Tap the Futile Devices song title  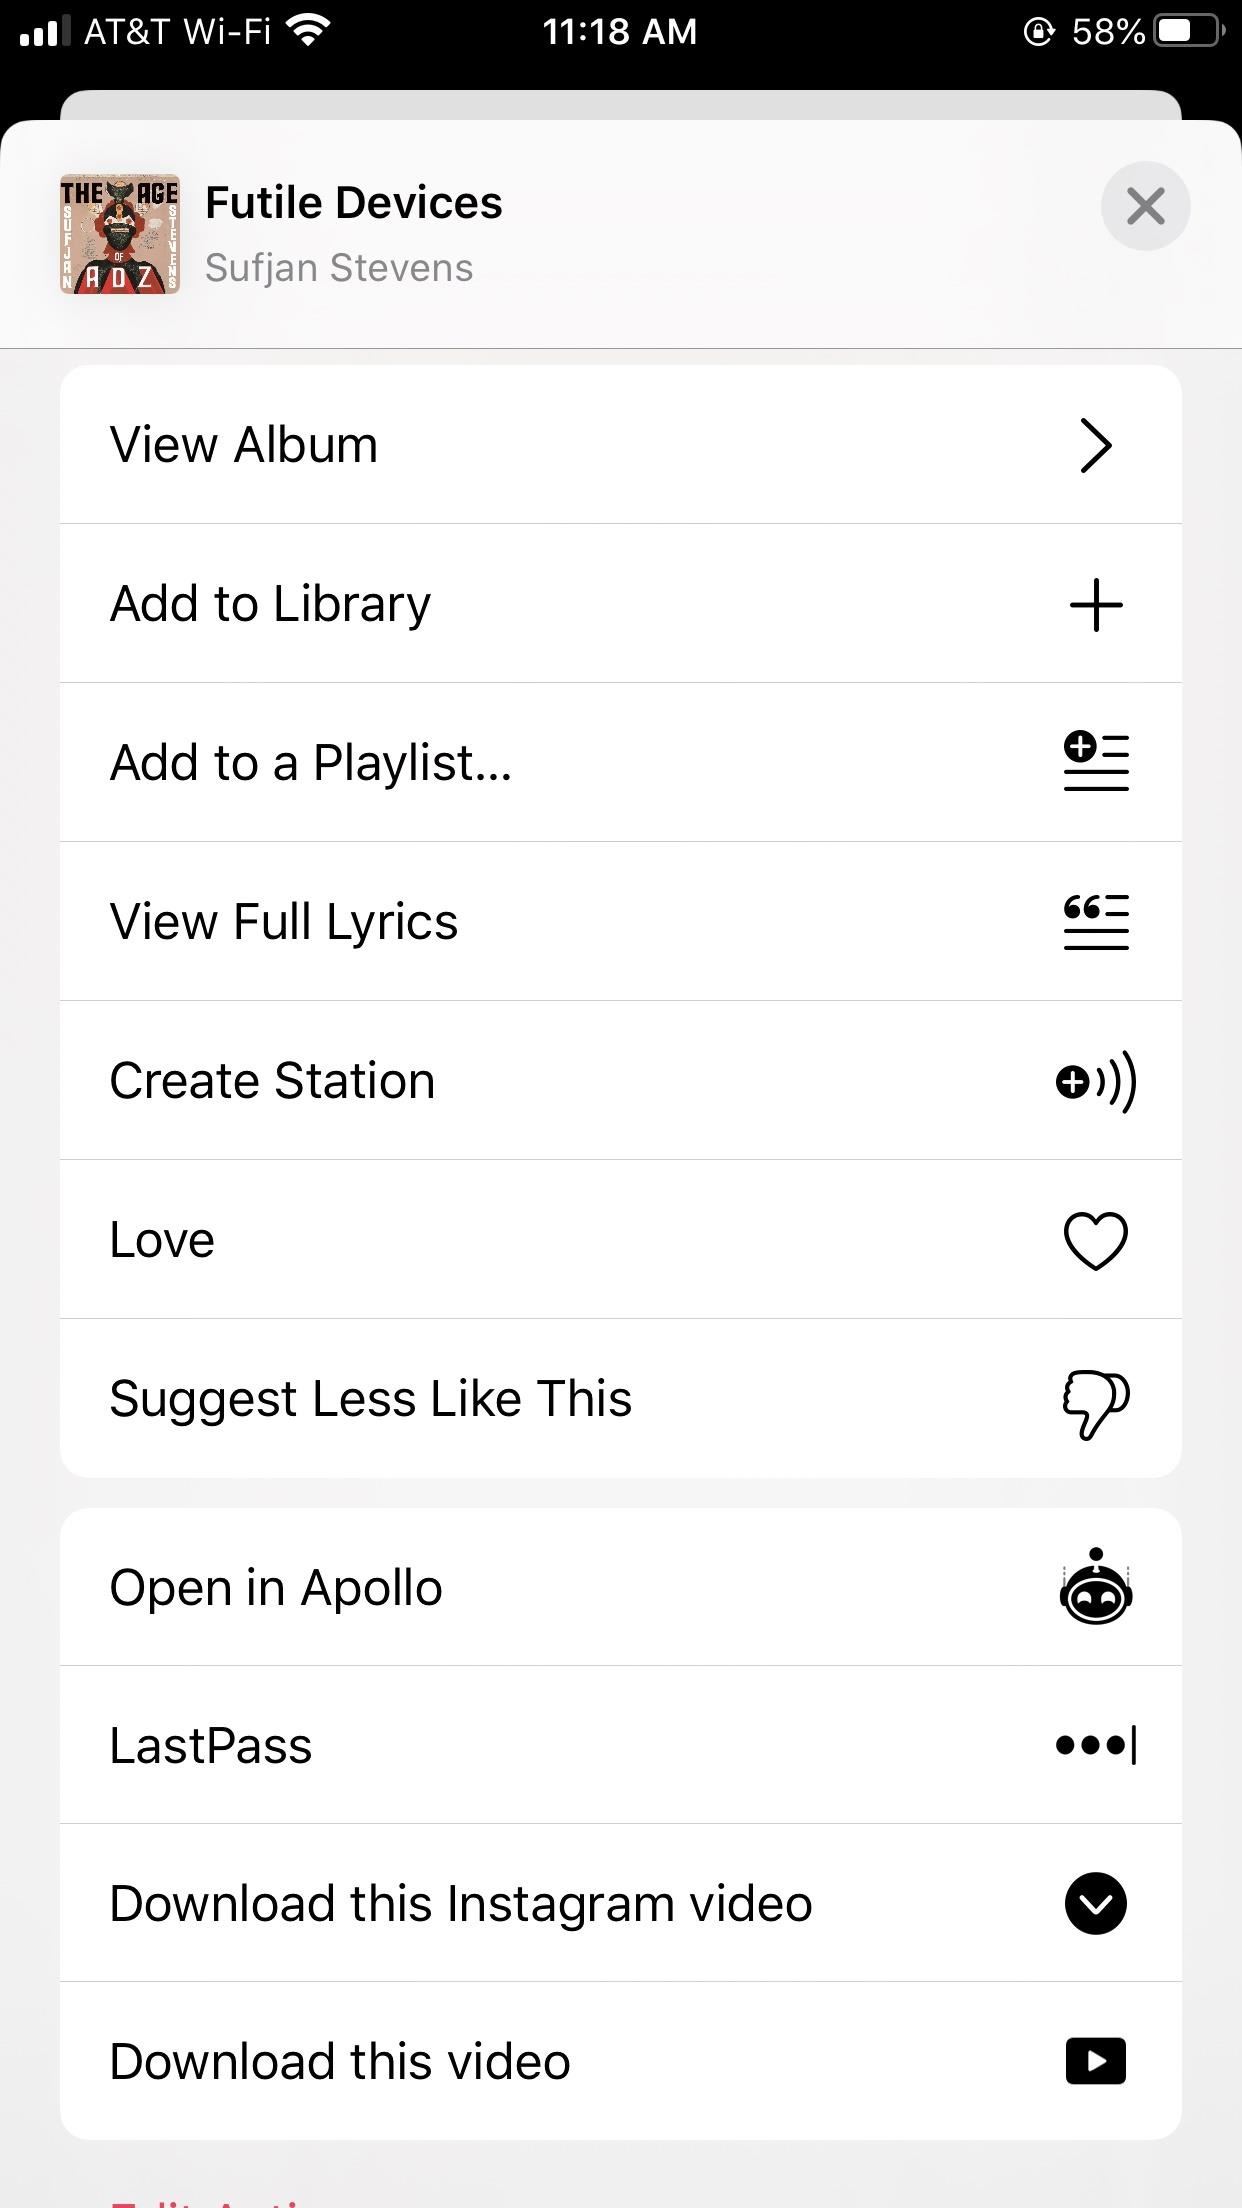354,203
